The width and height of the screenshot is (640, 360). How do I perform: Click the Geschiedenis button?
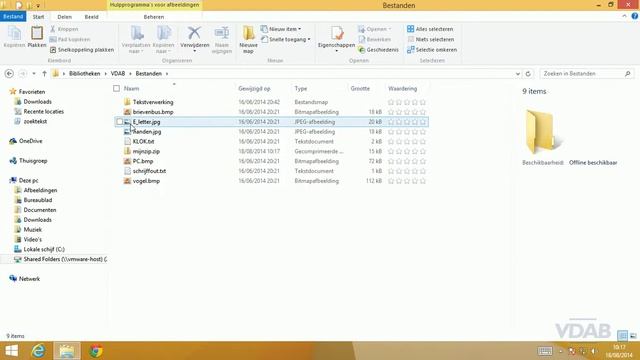click(378, 49)
